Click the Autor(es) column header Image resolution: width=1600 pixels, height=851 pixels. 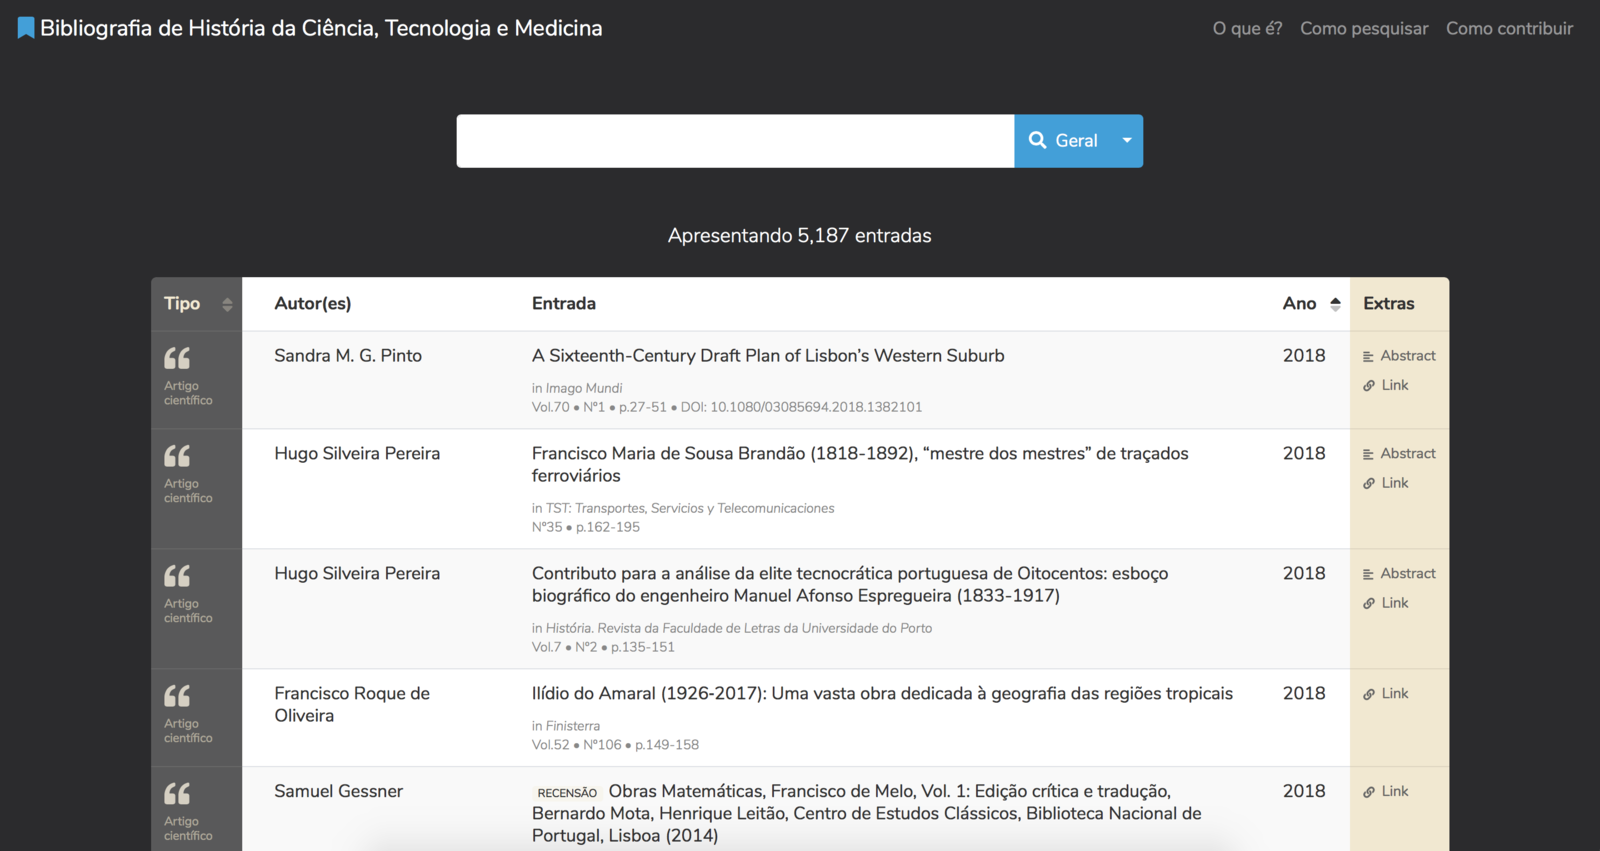(x=313, y=304)
